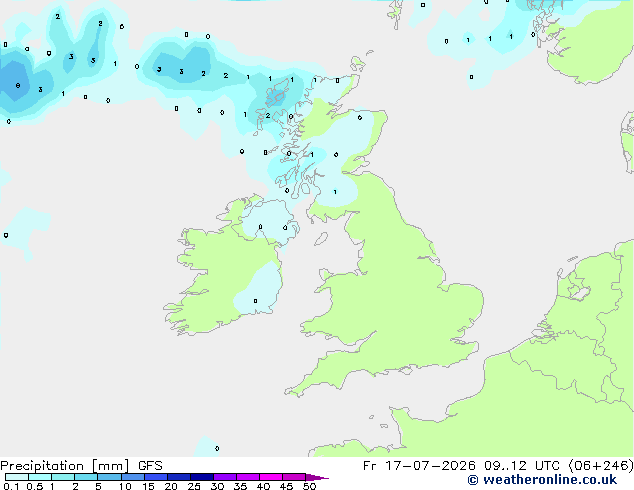Click the 45–50 mm legend swatch

point(294,477)
